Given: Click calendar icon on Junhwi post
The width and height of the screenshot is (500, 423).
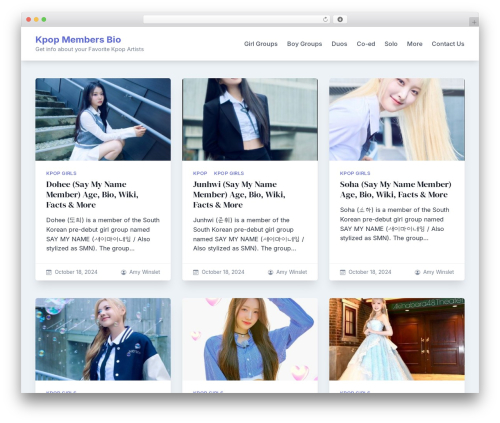Looking at the screenshot, I should click(196, 272).
